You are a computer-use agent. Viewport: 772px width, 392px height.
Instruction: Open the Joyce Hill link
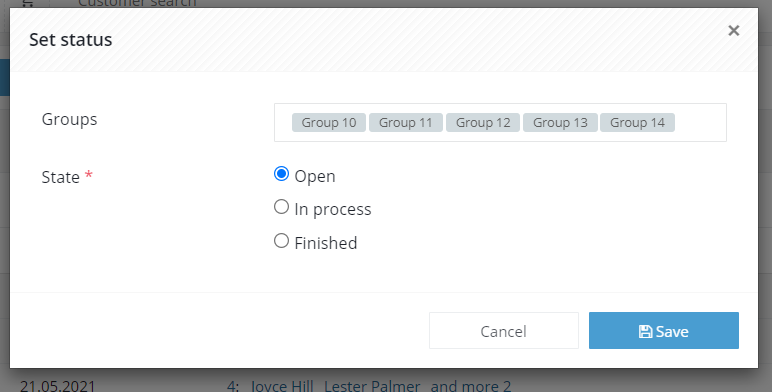[x=282, y=386]
